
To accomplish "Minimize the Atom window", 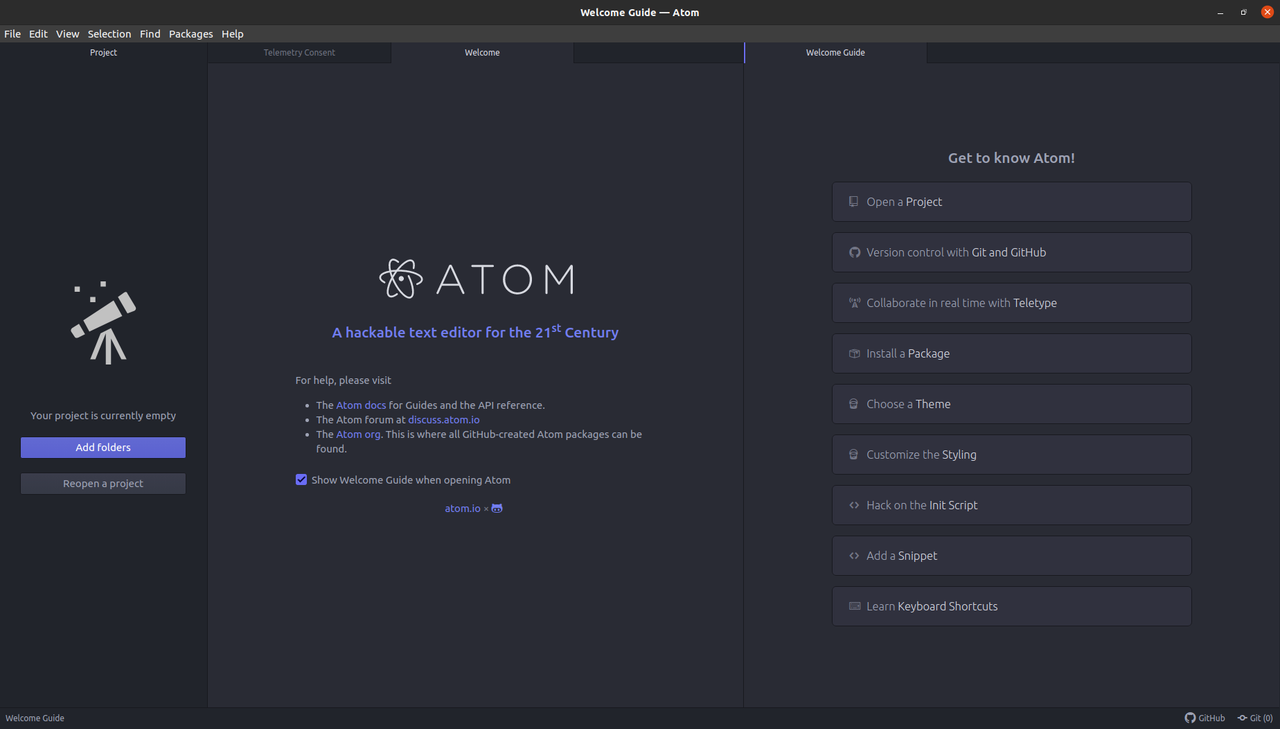I will [x=1221, y=12].
